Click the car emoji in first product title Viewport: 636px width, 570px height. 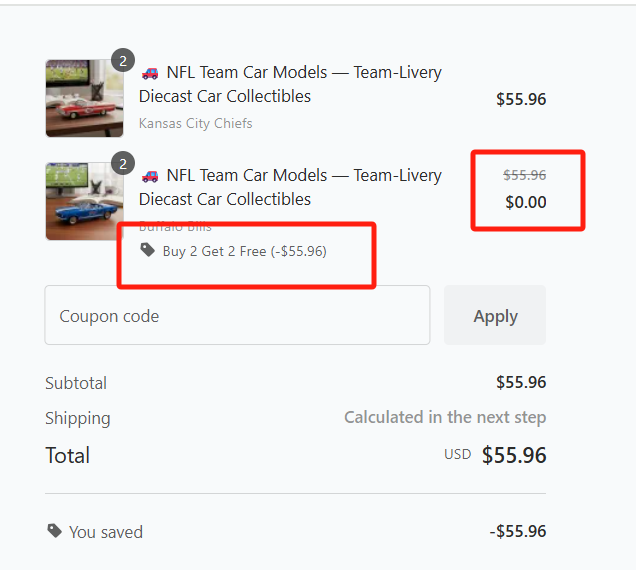click(x=150, y=72)
